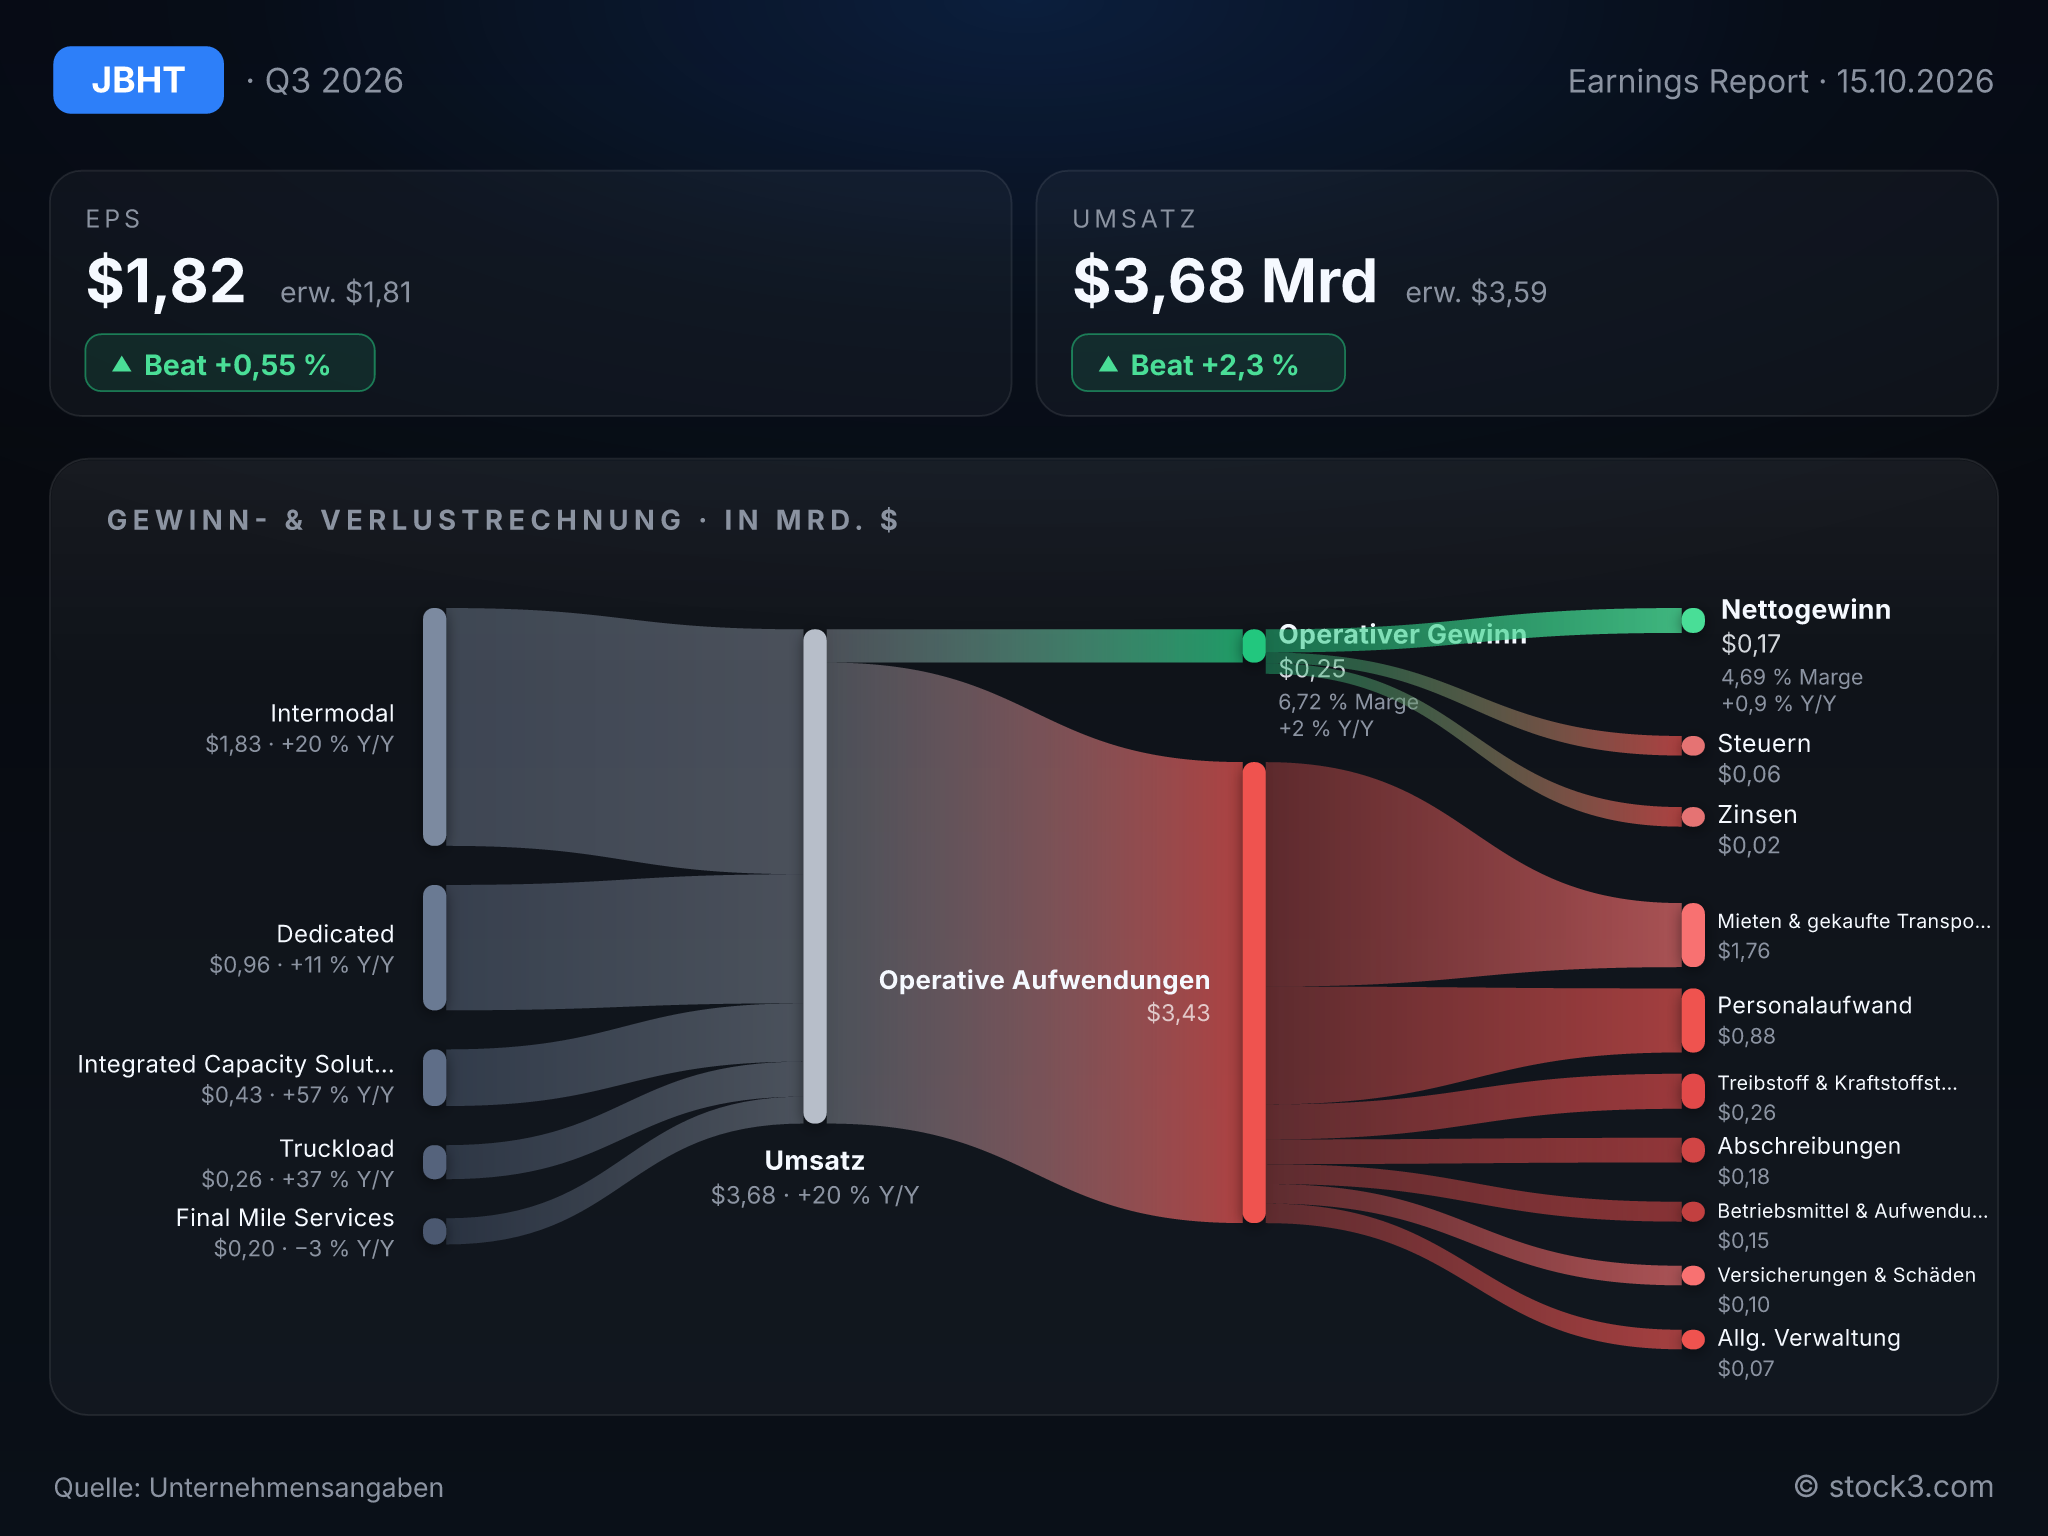The height and width of the screenshot is (1536, 2048).
Task: Click the central Umsatz vertical bar
Action: (x=815, y=876)
